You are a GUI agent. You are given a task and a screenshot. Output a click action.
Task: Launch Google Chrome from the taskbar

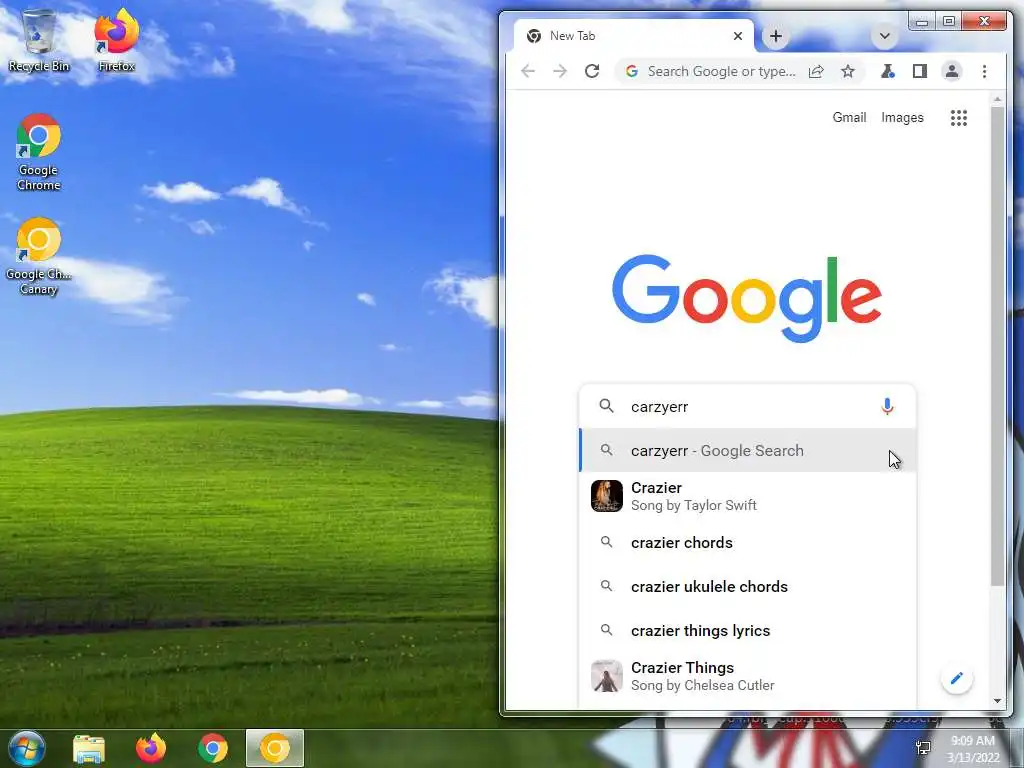[213, 748]
